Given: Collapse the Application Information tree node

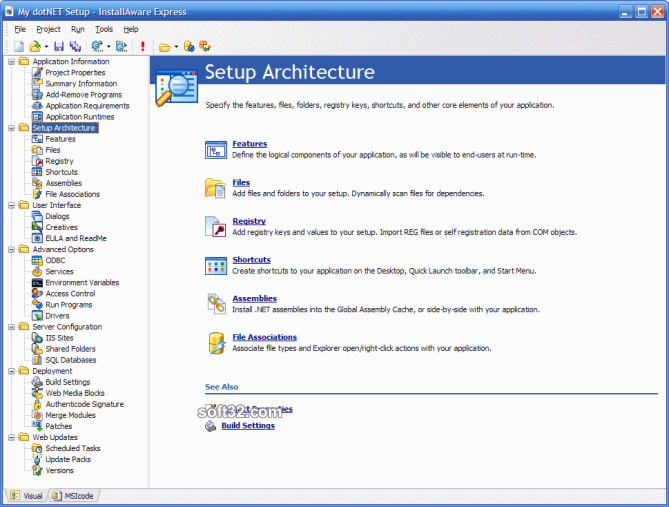Looking at the screenshot, I should pyautogui.click(x=12, y=61).
